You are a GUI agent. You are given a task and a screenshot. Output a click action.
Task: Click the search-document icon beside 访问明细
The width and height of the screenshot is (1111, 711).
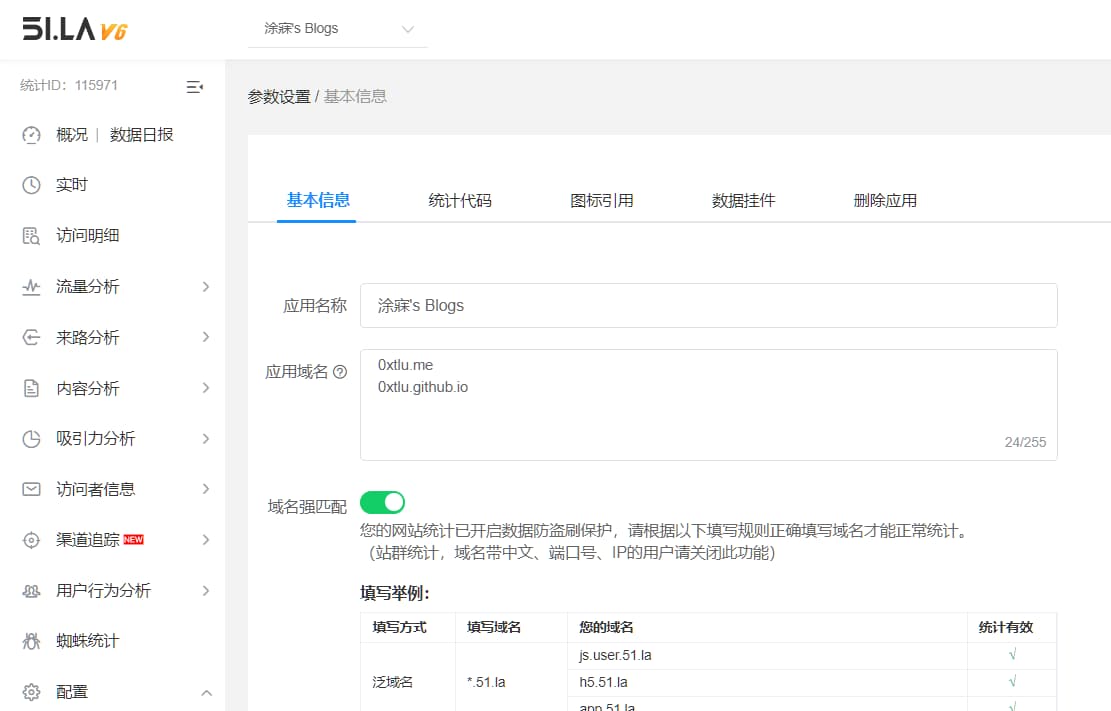(31, 236)
